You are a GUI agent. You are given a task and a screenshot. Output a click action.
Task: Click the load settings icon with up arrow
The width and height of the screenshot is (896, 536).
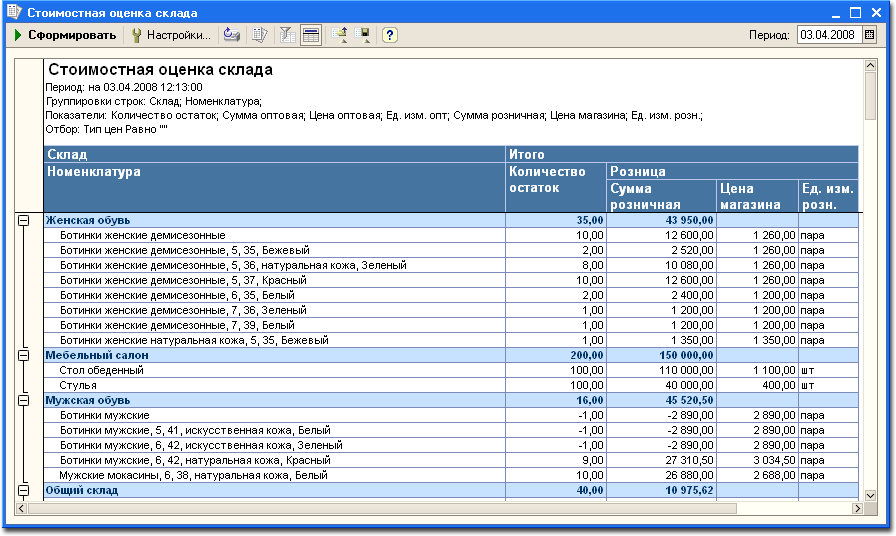(339, 35)
